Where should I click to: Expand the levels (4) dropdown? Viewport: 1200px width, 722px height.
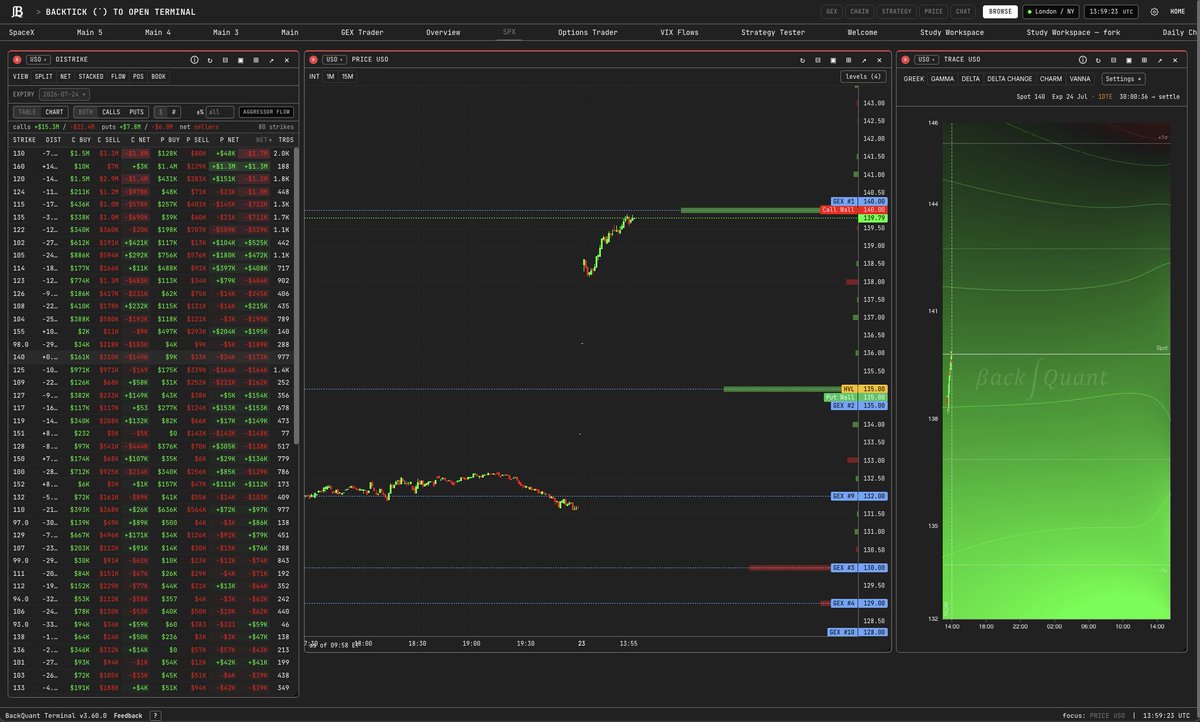[863, 76]
